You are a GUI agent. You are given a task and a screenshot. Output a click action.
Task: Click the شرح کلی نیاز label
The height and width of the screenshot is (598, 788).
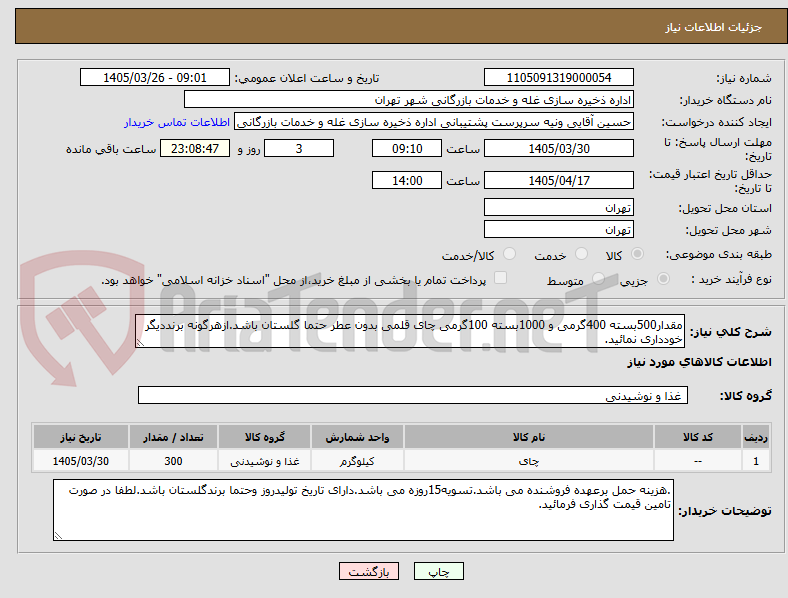[x=730, y=332]
